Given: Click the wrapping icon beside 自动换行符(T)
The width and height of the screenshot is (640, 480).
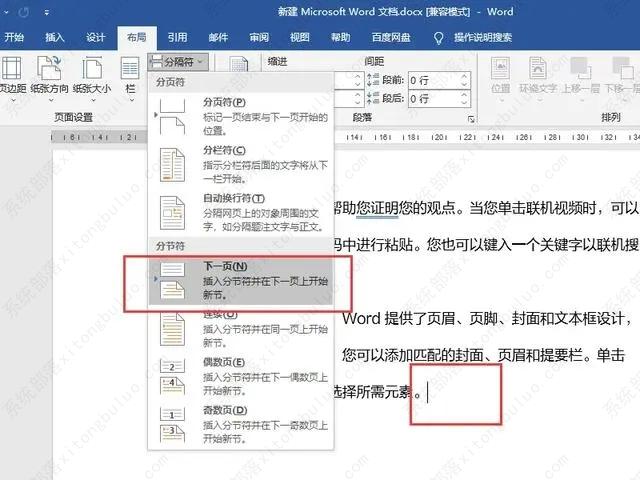Looking at the screenshot, I should (x=172, y=213).
